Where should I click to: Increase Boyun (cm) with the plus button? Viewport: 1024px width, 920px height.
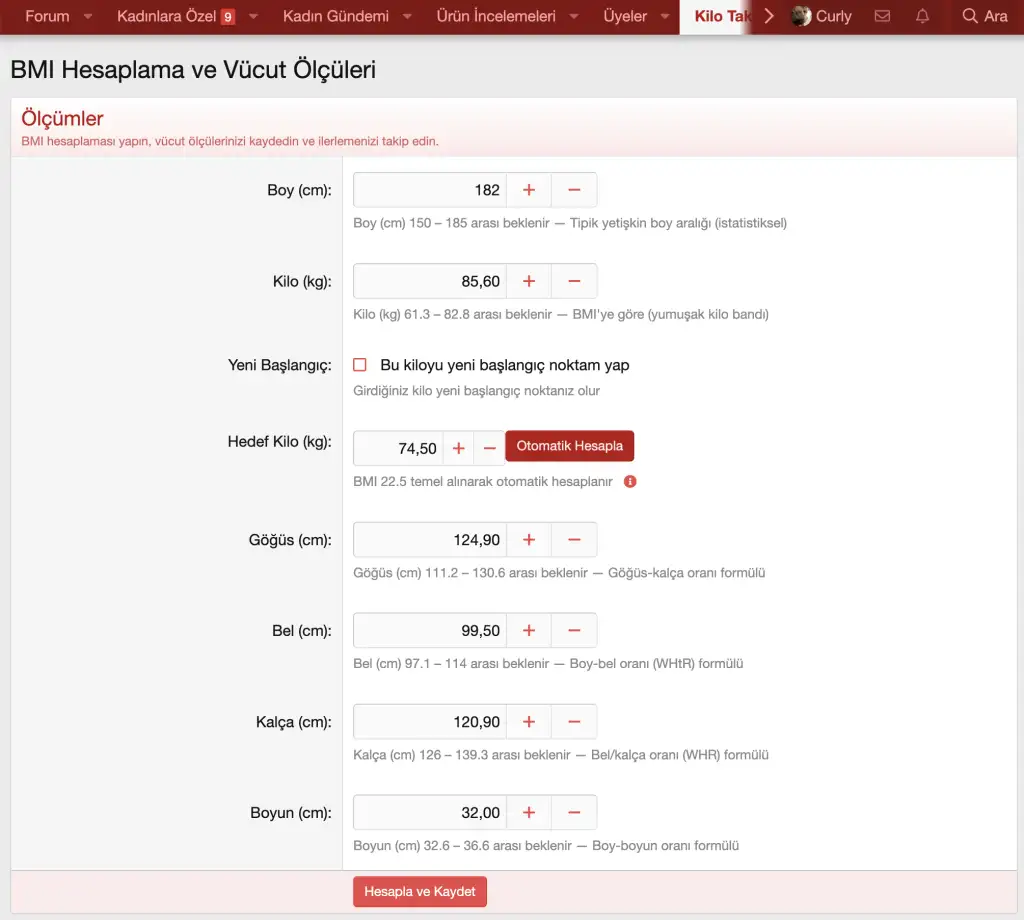(529, 813)
